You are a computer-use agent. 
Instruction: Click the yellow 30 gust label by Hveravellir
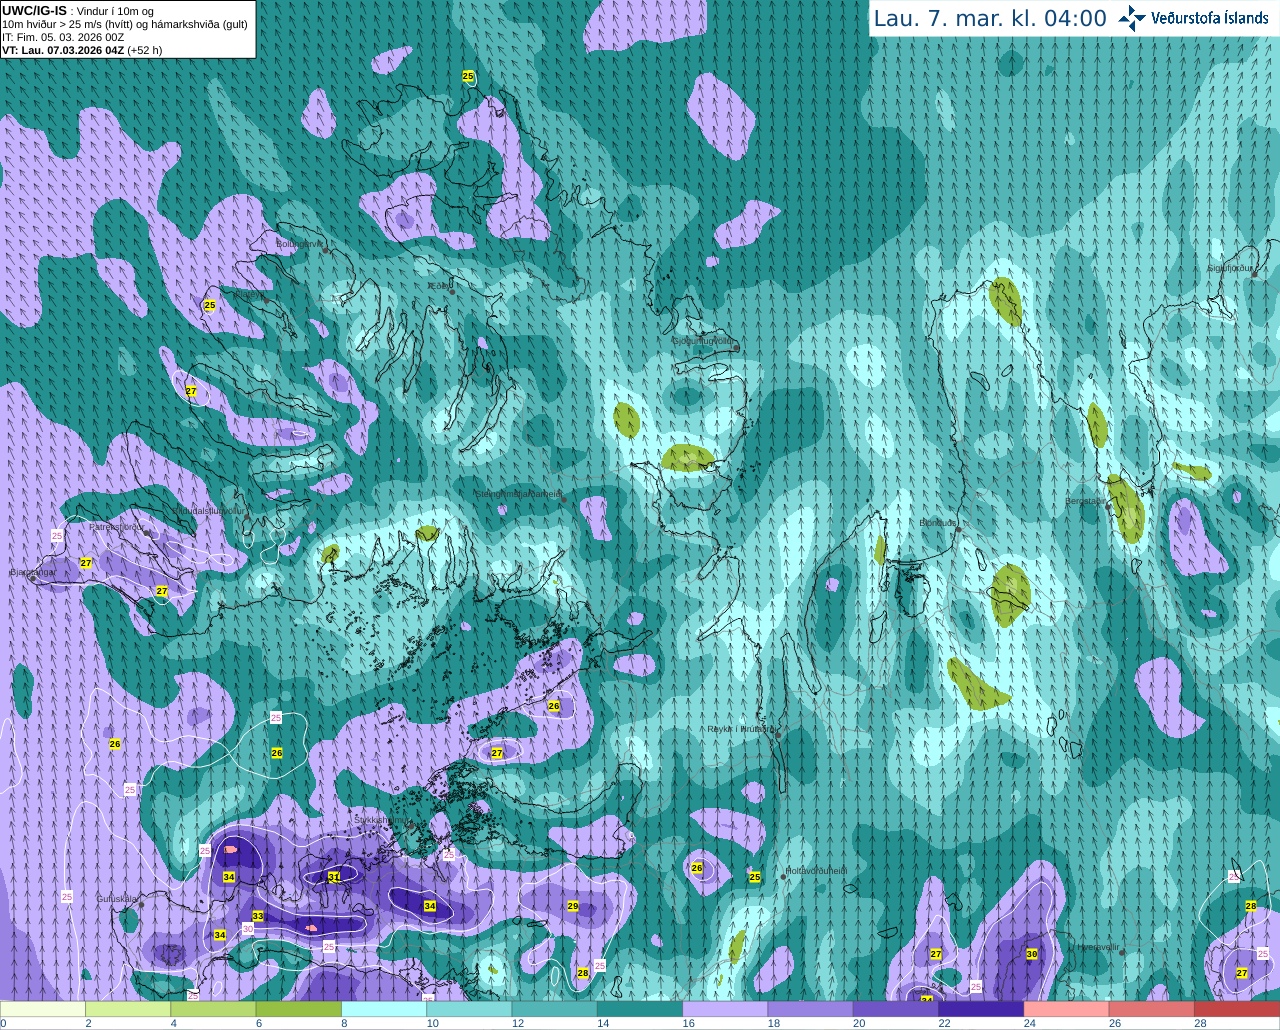[1032, 954]
